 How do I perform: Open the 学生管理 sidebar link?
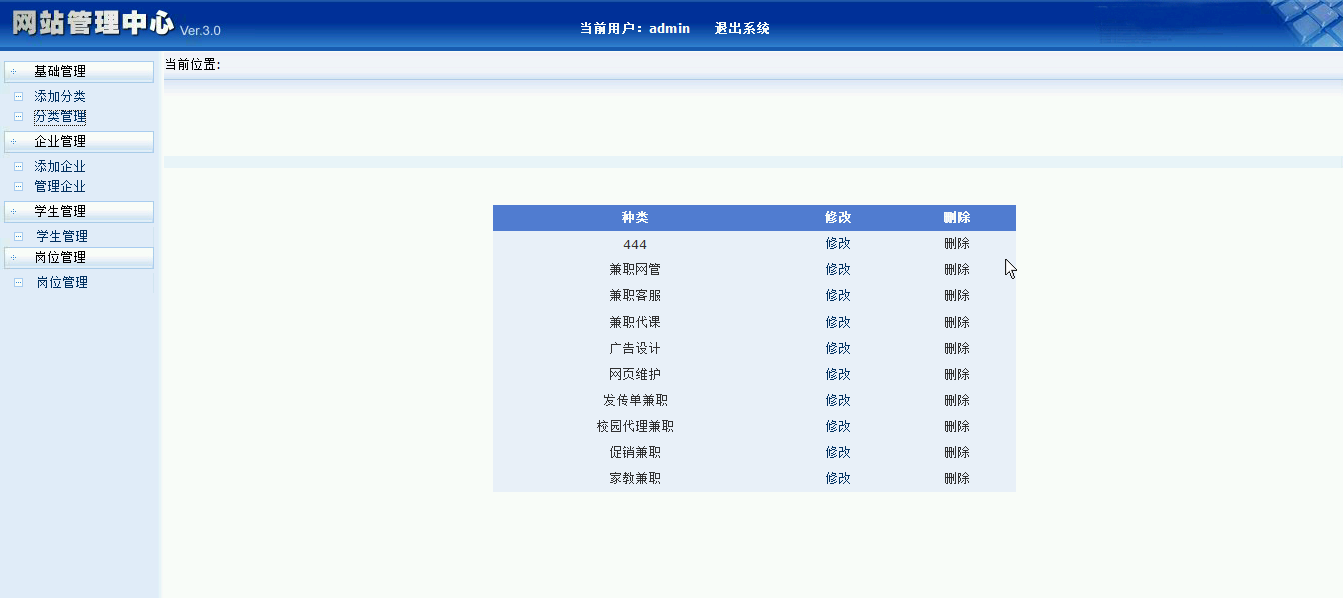tap(62, 237)
